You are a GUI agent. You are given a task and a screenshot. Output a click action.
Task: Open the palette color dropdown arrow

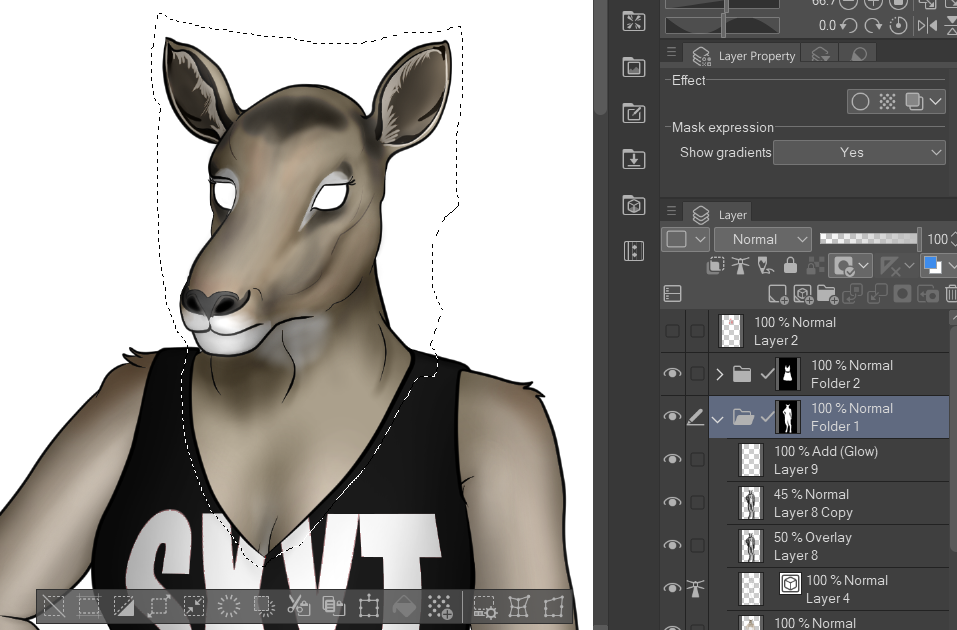click(x=953, y=266)
